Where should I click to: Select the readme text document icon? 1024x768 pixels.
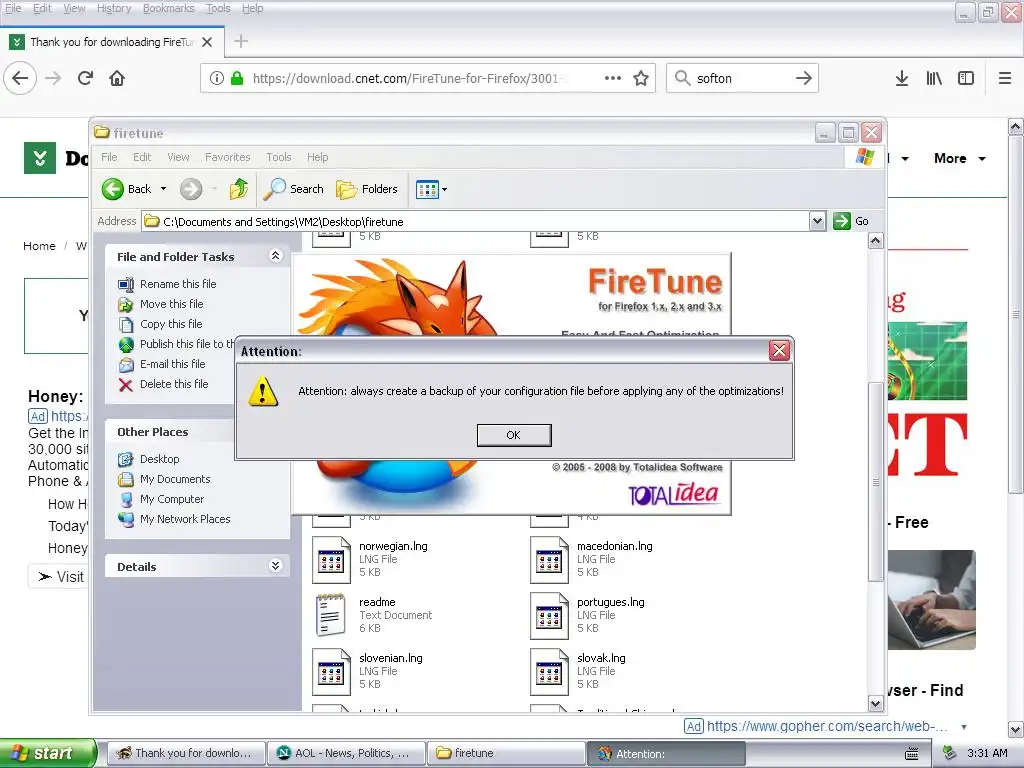[x=331, y=615]
